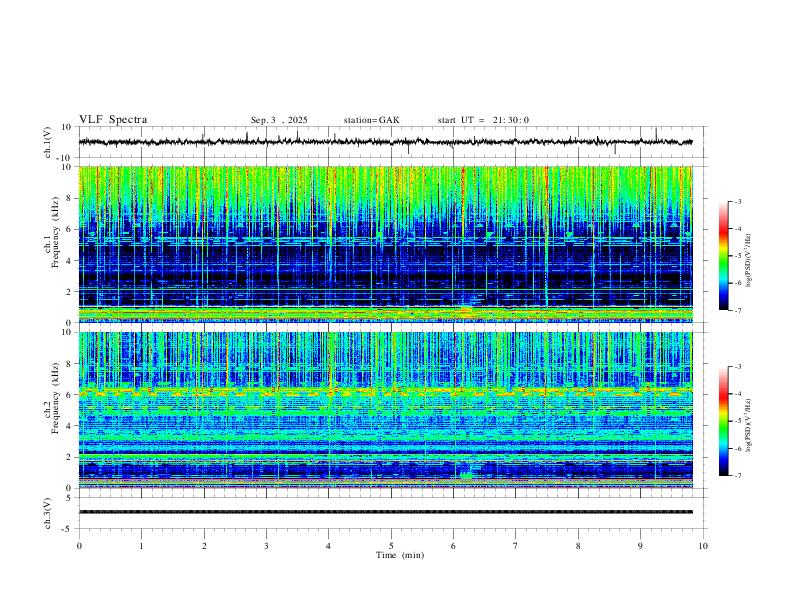Click the -5 label on ch.2 color bar

[738, 421]
